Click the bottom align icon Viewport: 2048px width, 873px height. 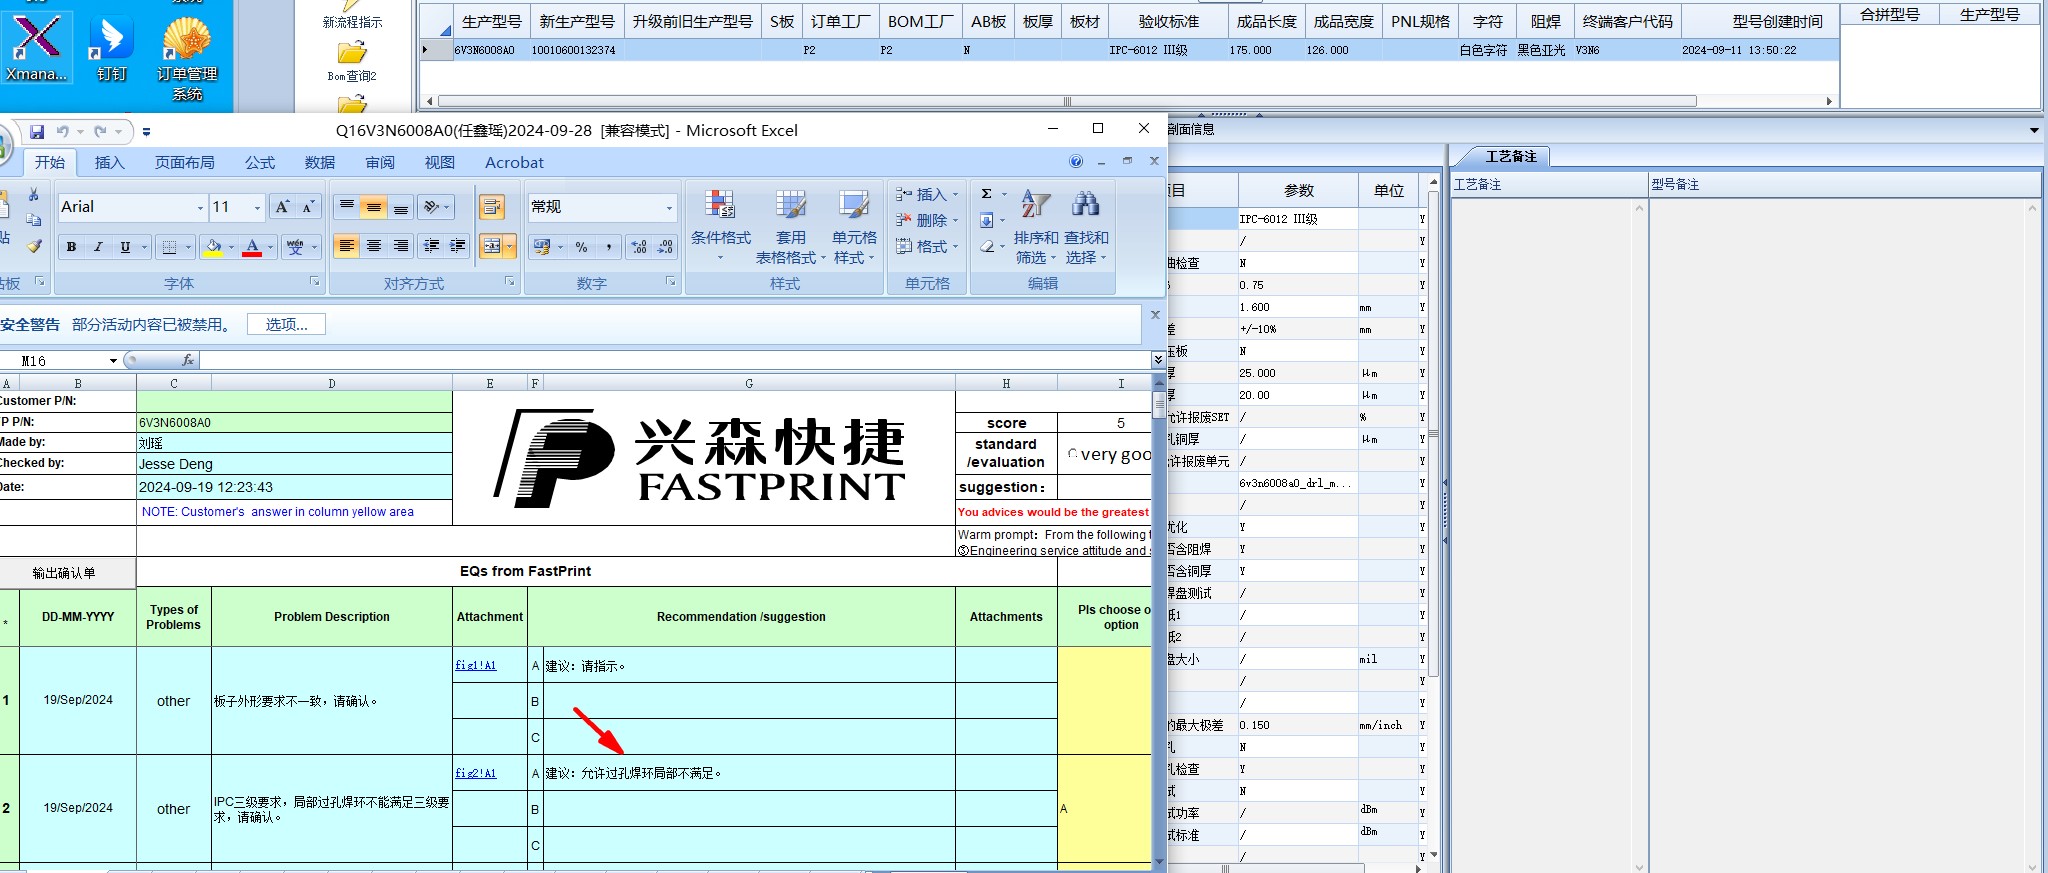[401, 207]
